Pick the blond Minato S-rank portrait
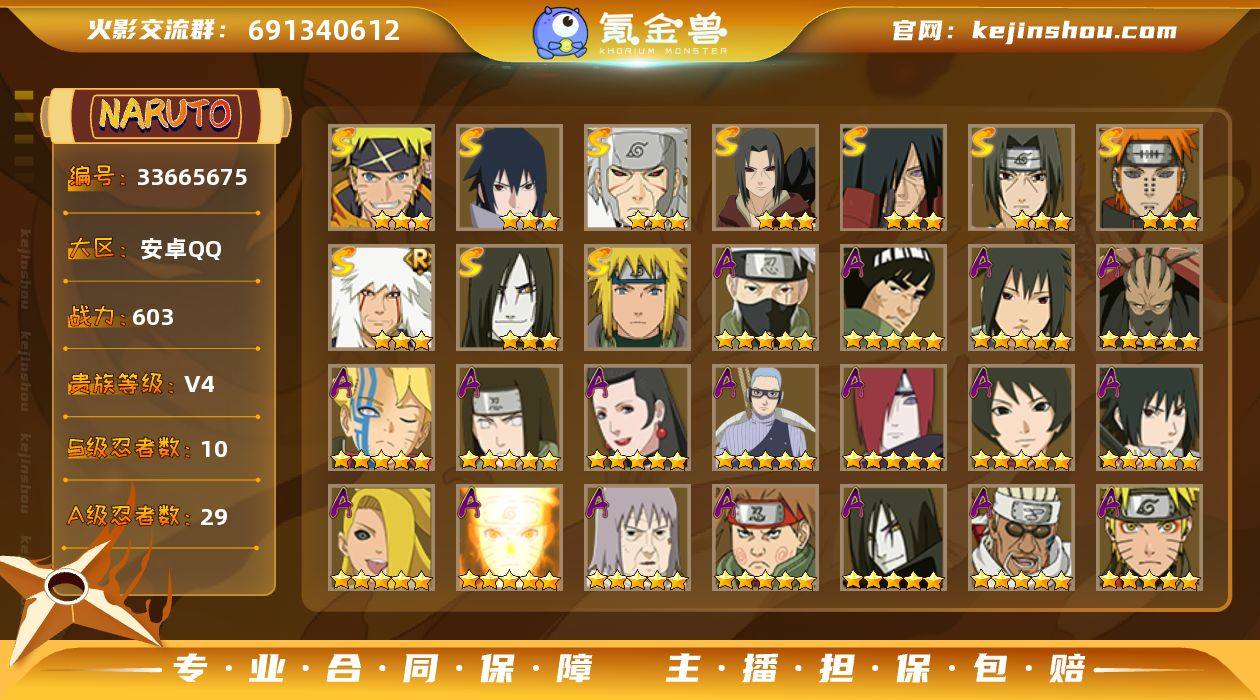The image size is (1260, 700). point(637,298)
